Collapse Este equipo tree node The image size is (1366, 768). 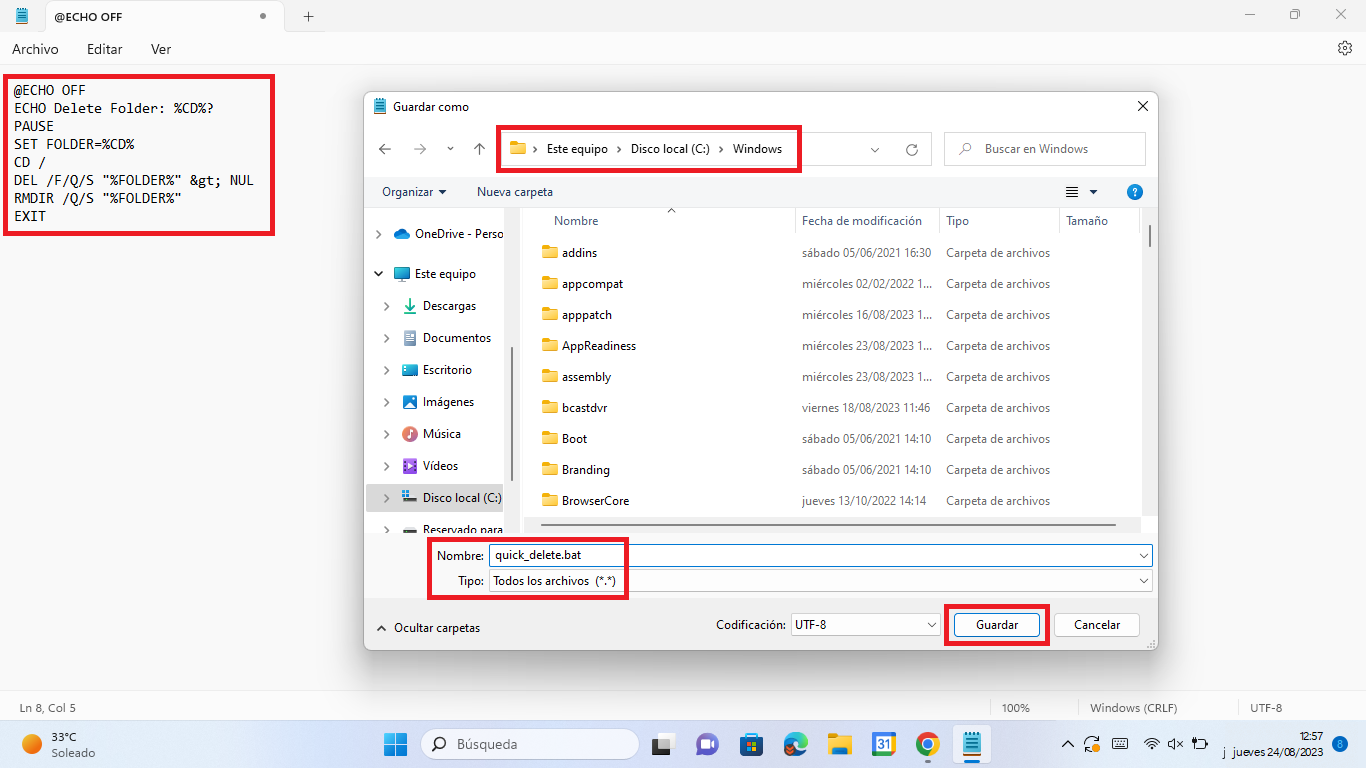pyautogui.click(x=378, y=274)
